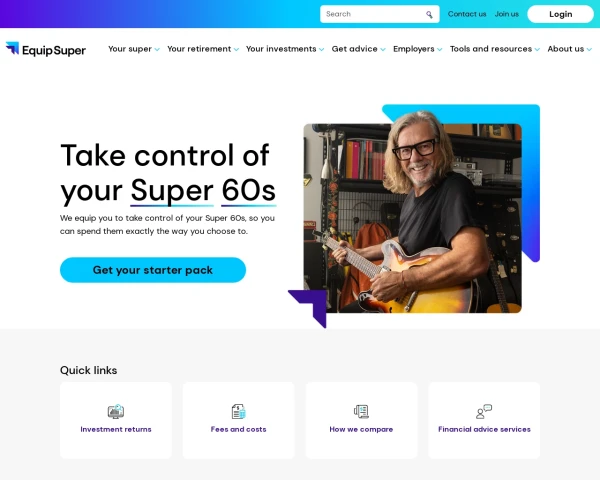Follow the Contact us link
The image size is (600, 480).
point(467,14)
